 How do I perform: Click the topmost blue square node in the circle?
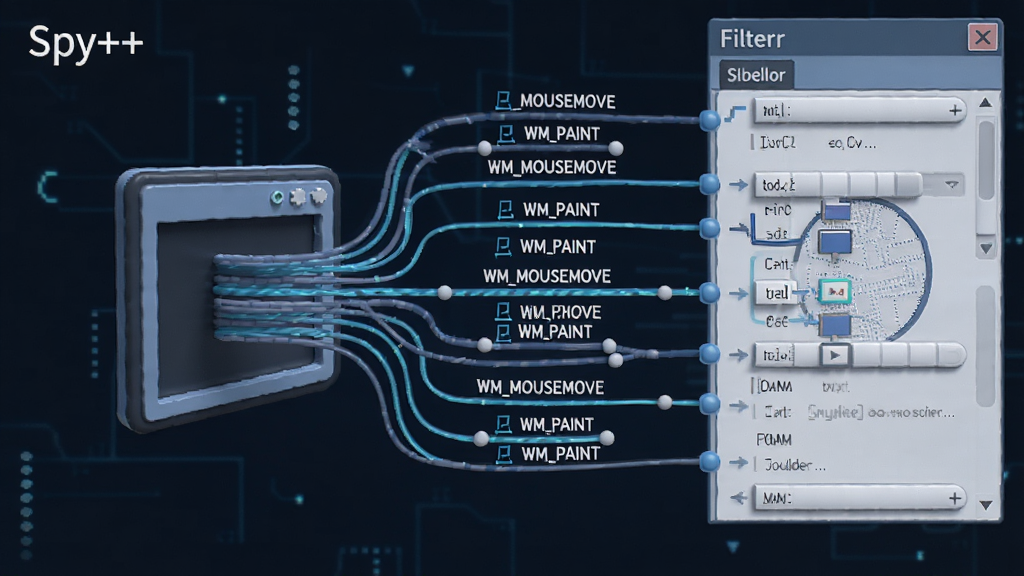(836, 210)
